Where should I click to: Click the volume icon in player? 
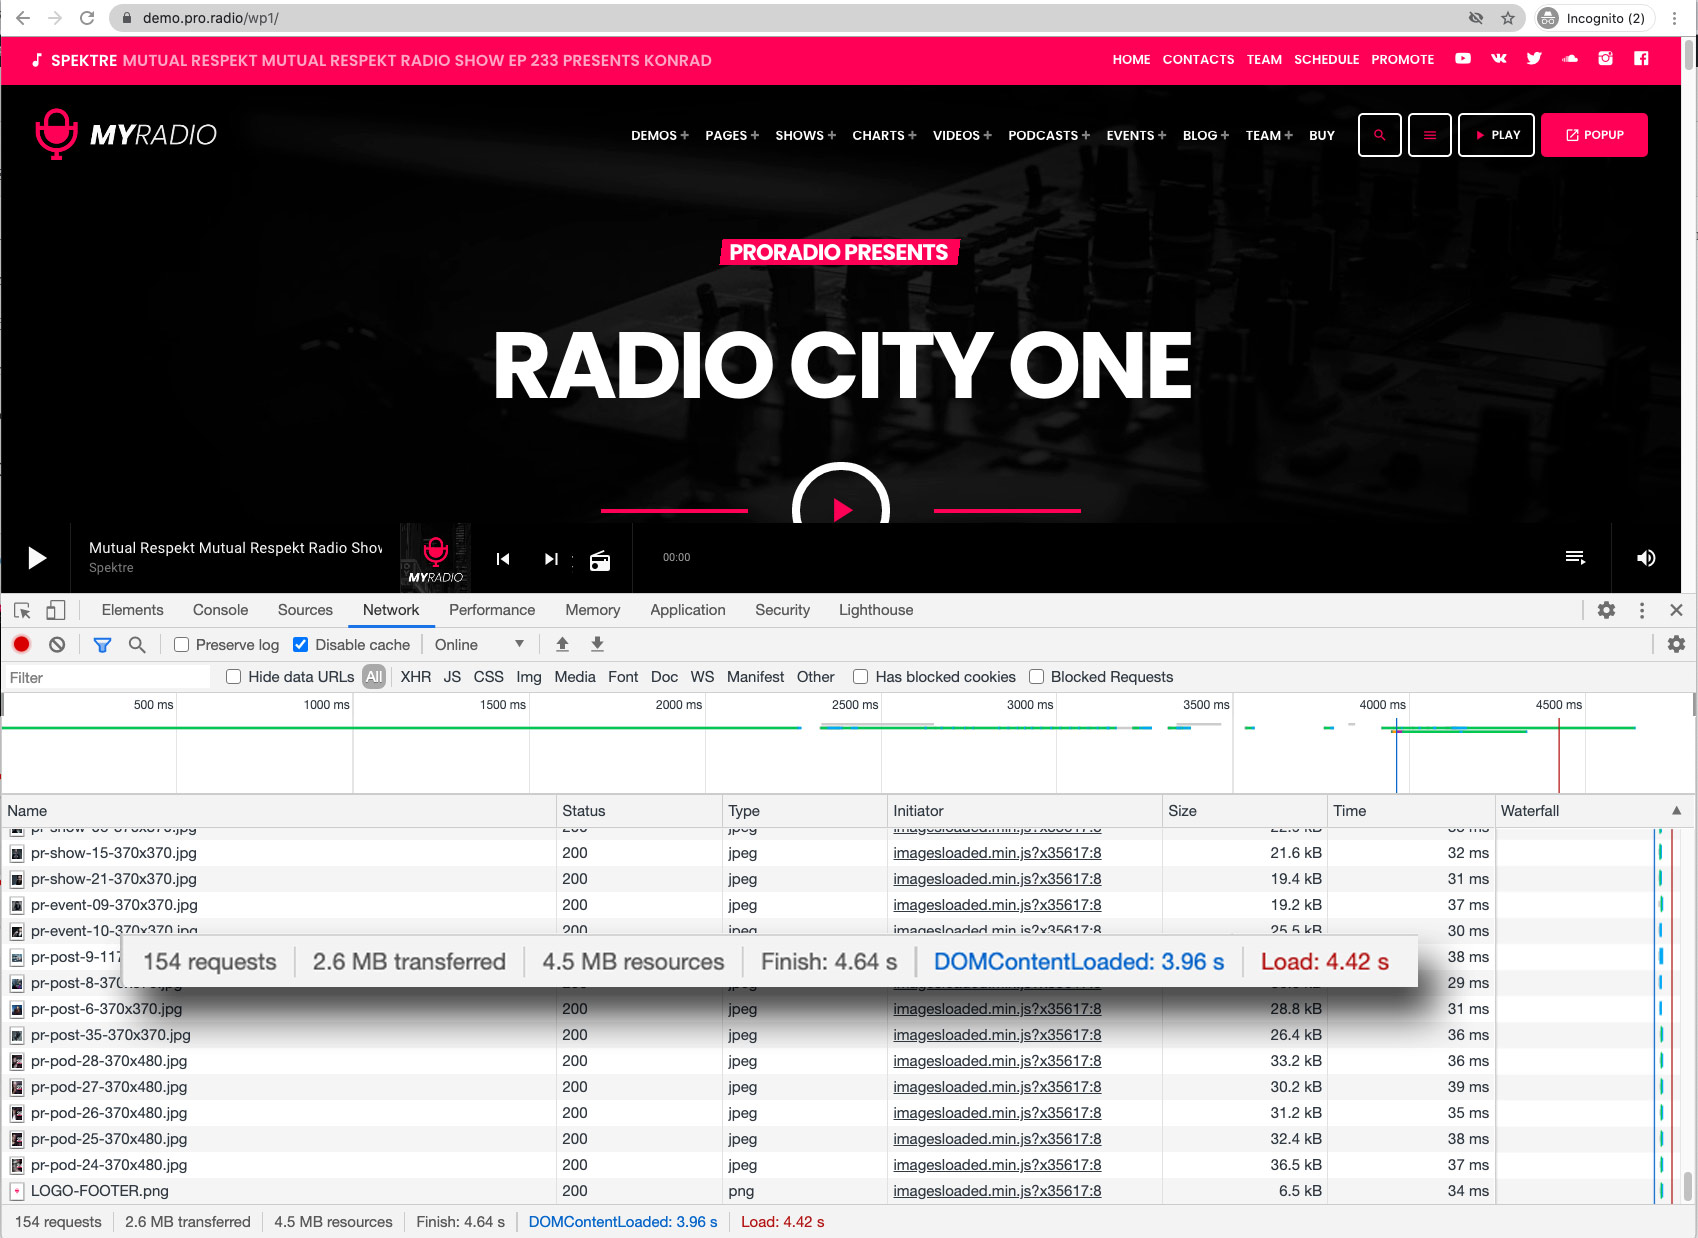[1645, 558]
